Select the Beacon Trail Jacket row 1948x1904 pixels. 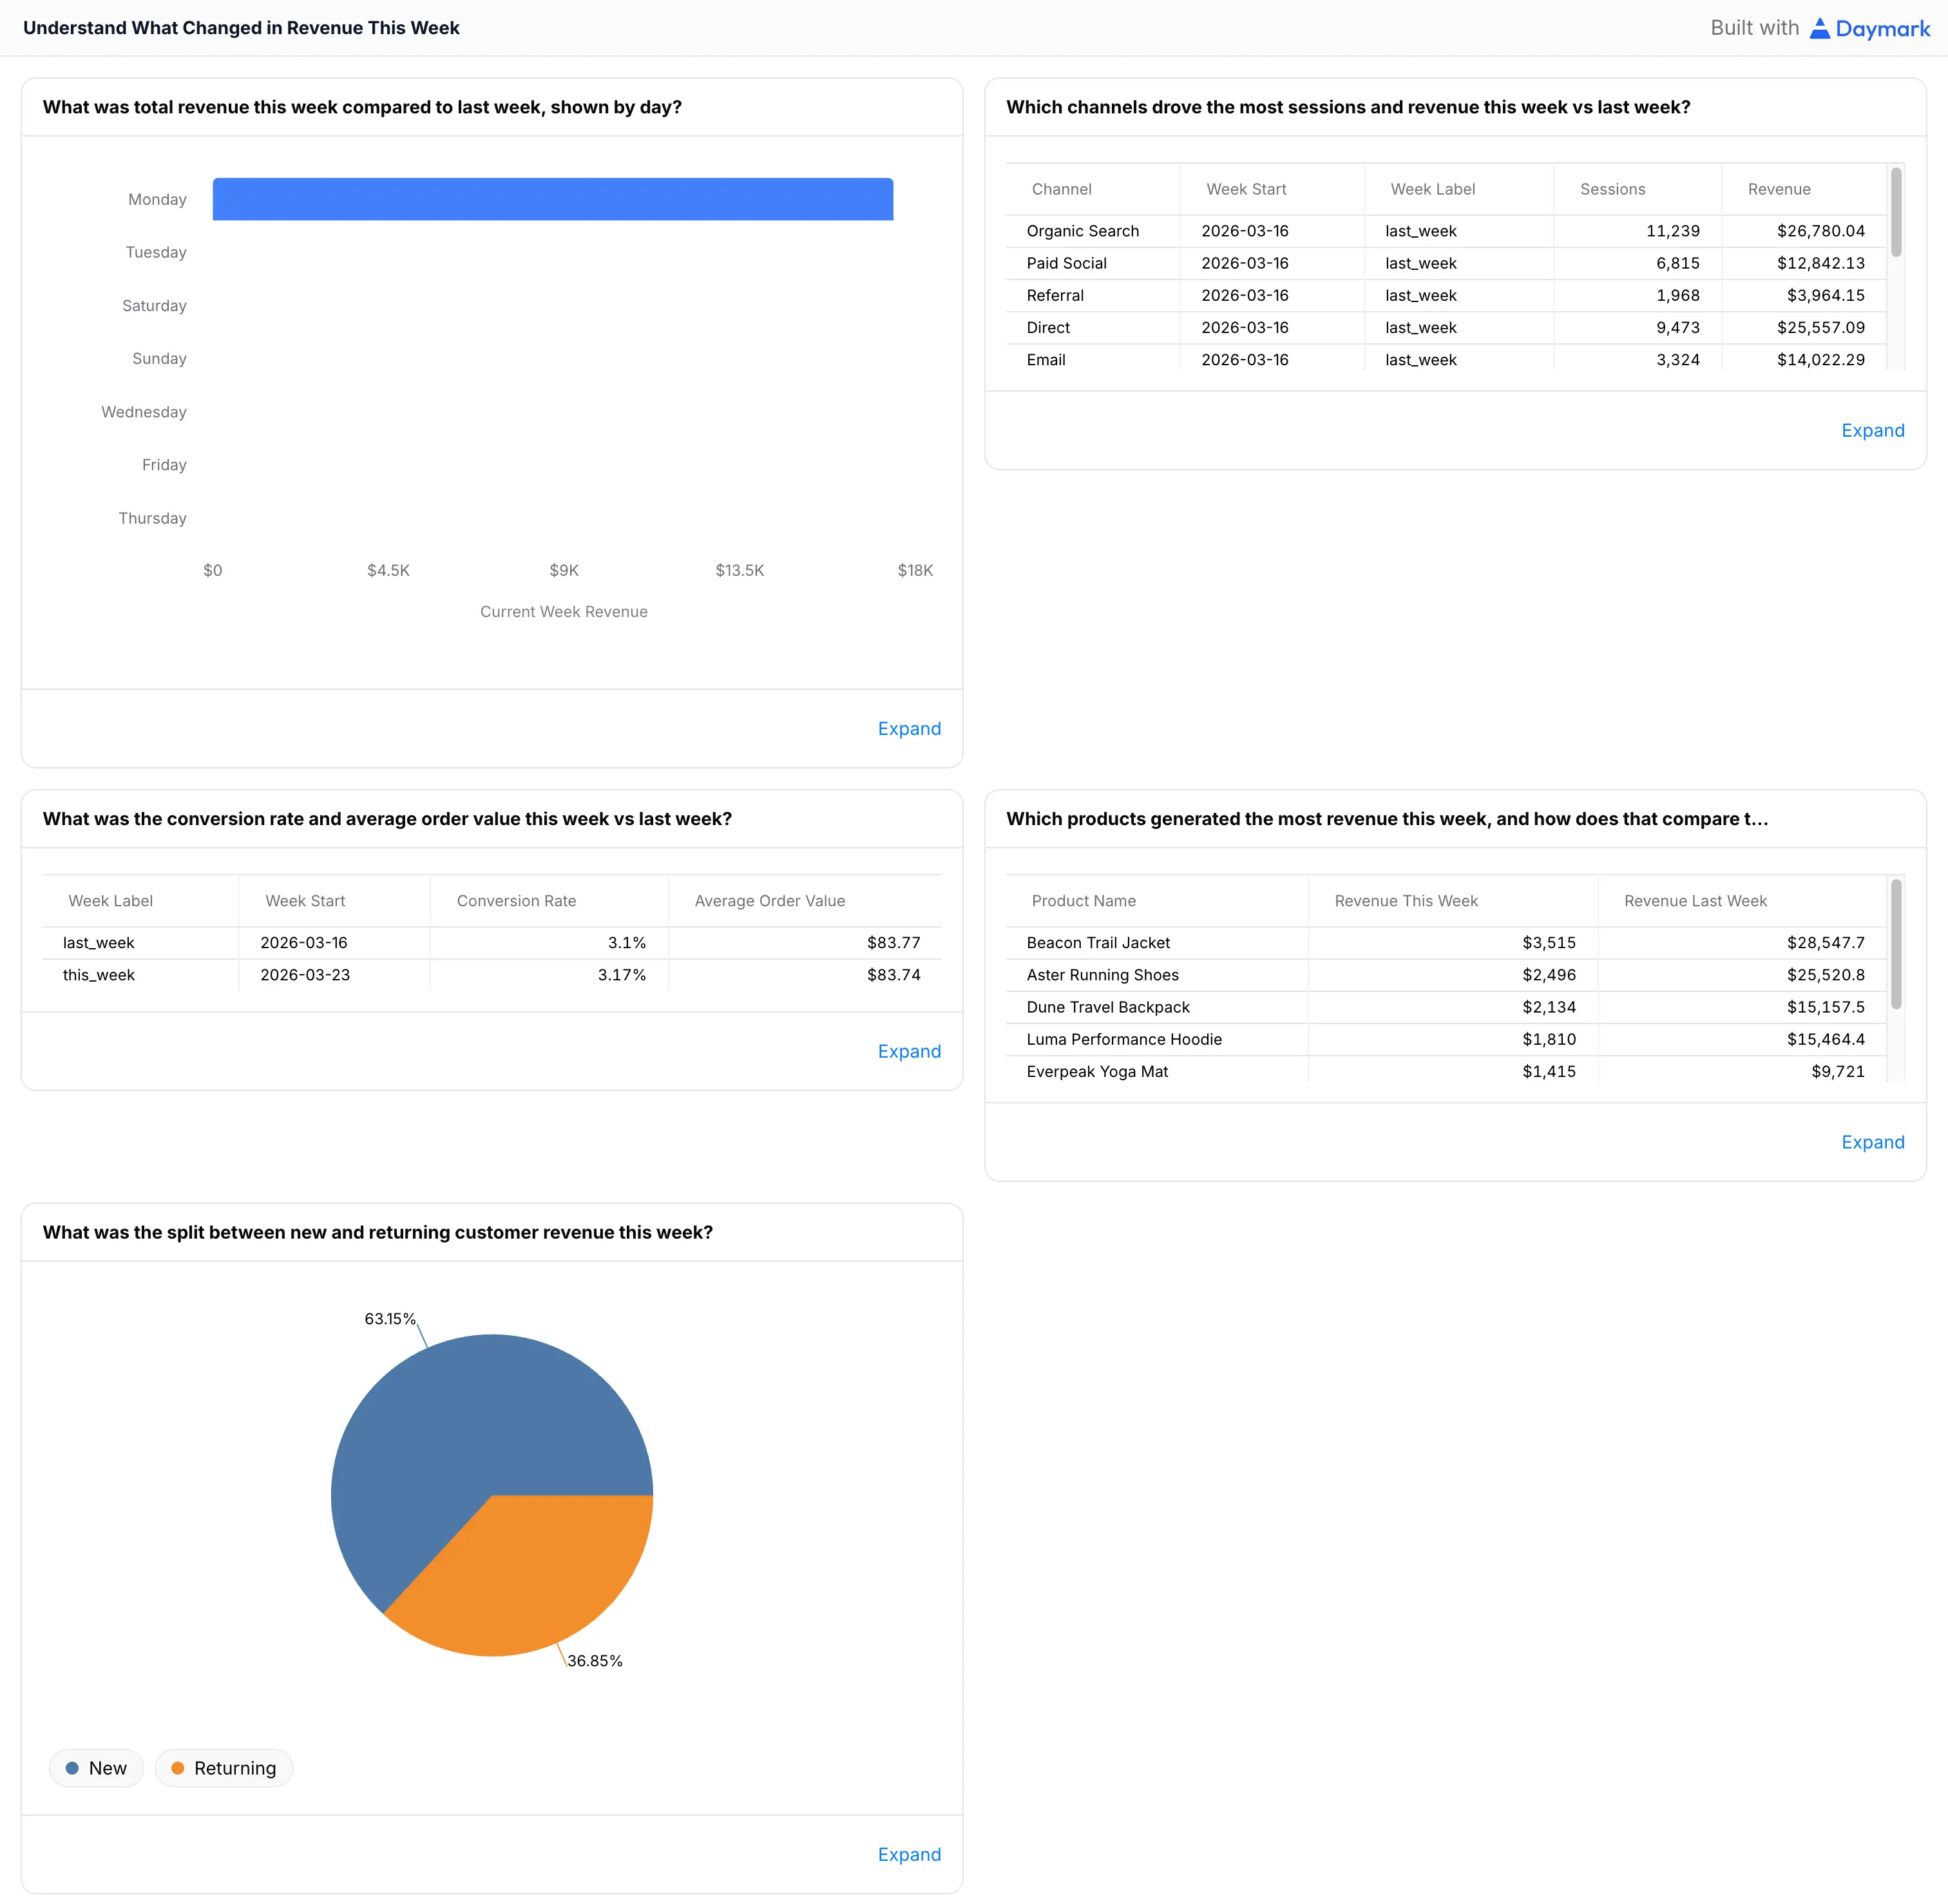[x=1097, y=943]
